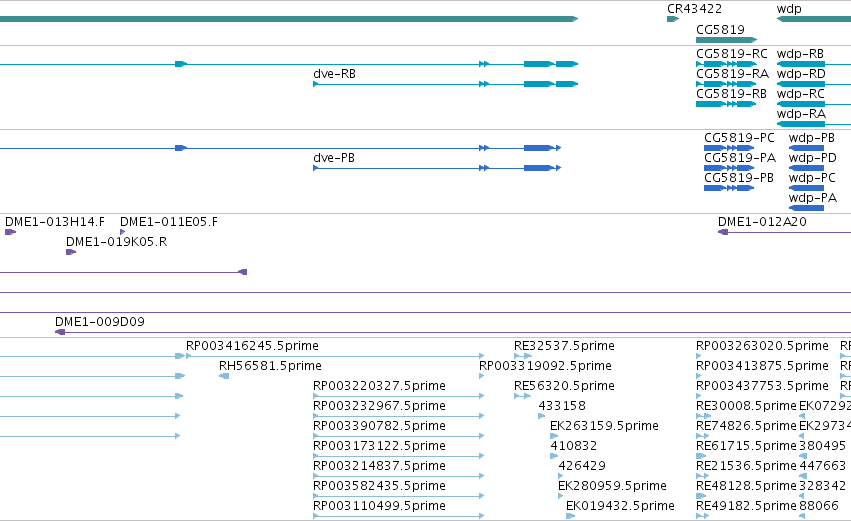The image size is (851, 521).
Task: Select EST feature 88066
Action: coord(802,516)
